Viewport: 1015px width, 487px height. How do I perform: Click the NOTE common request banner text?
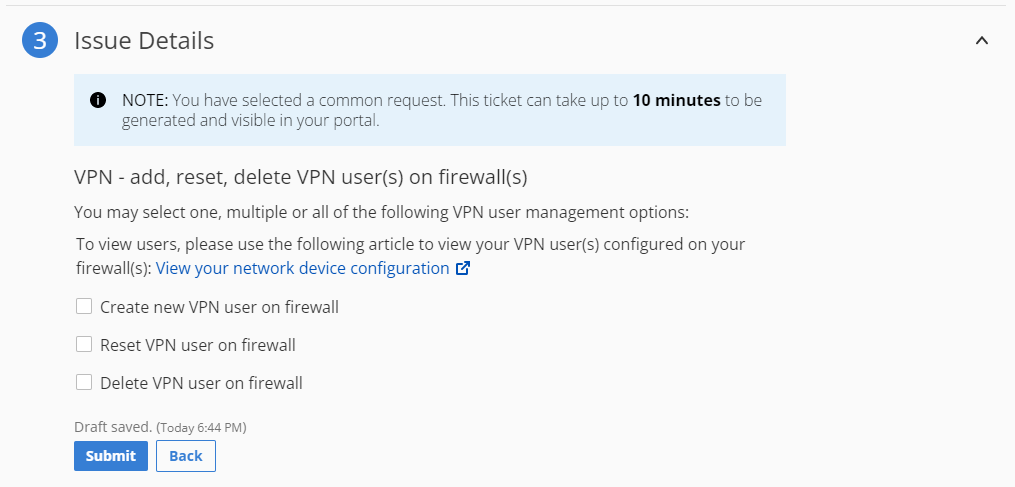pyautogui.click(x=441, y=110)
